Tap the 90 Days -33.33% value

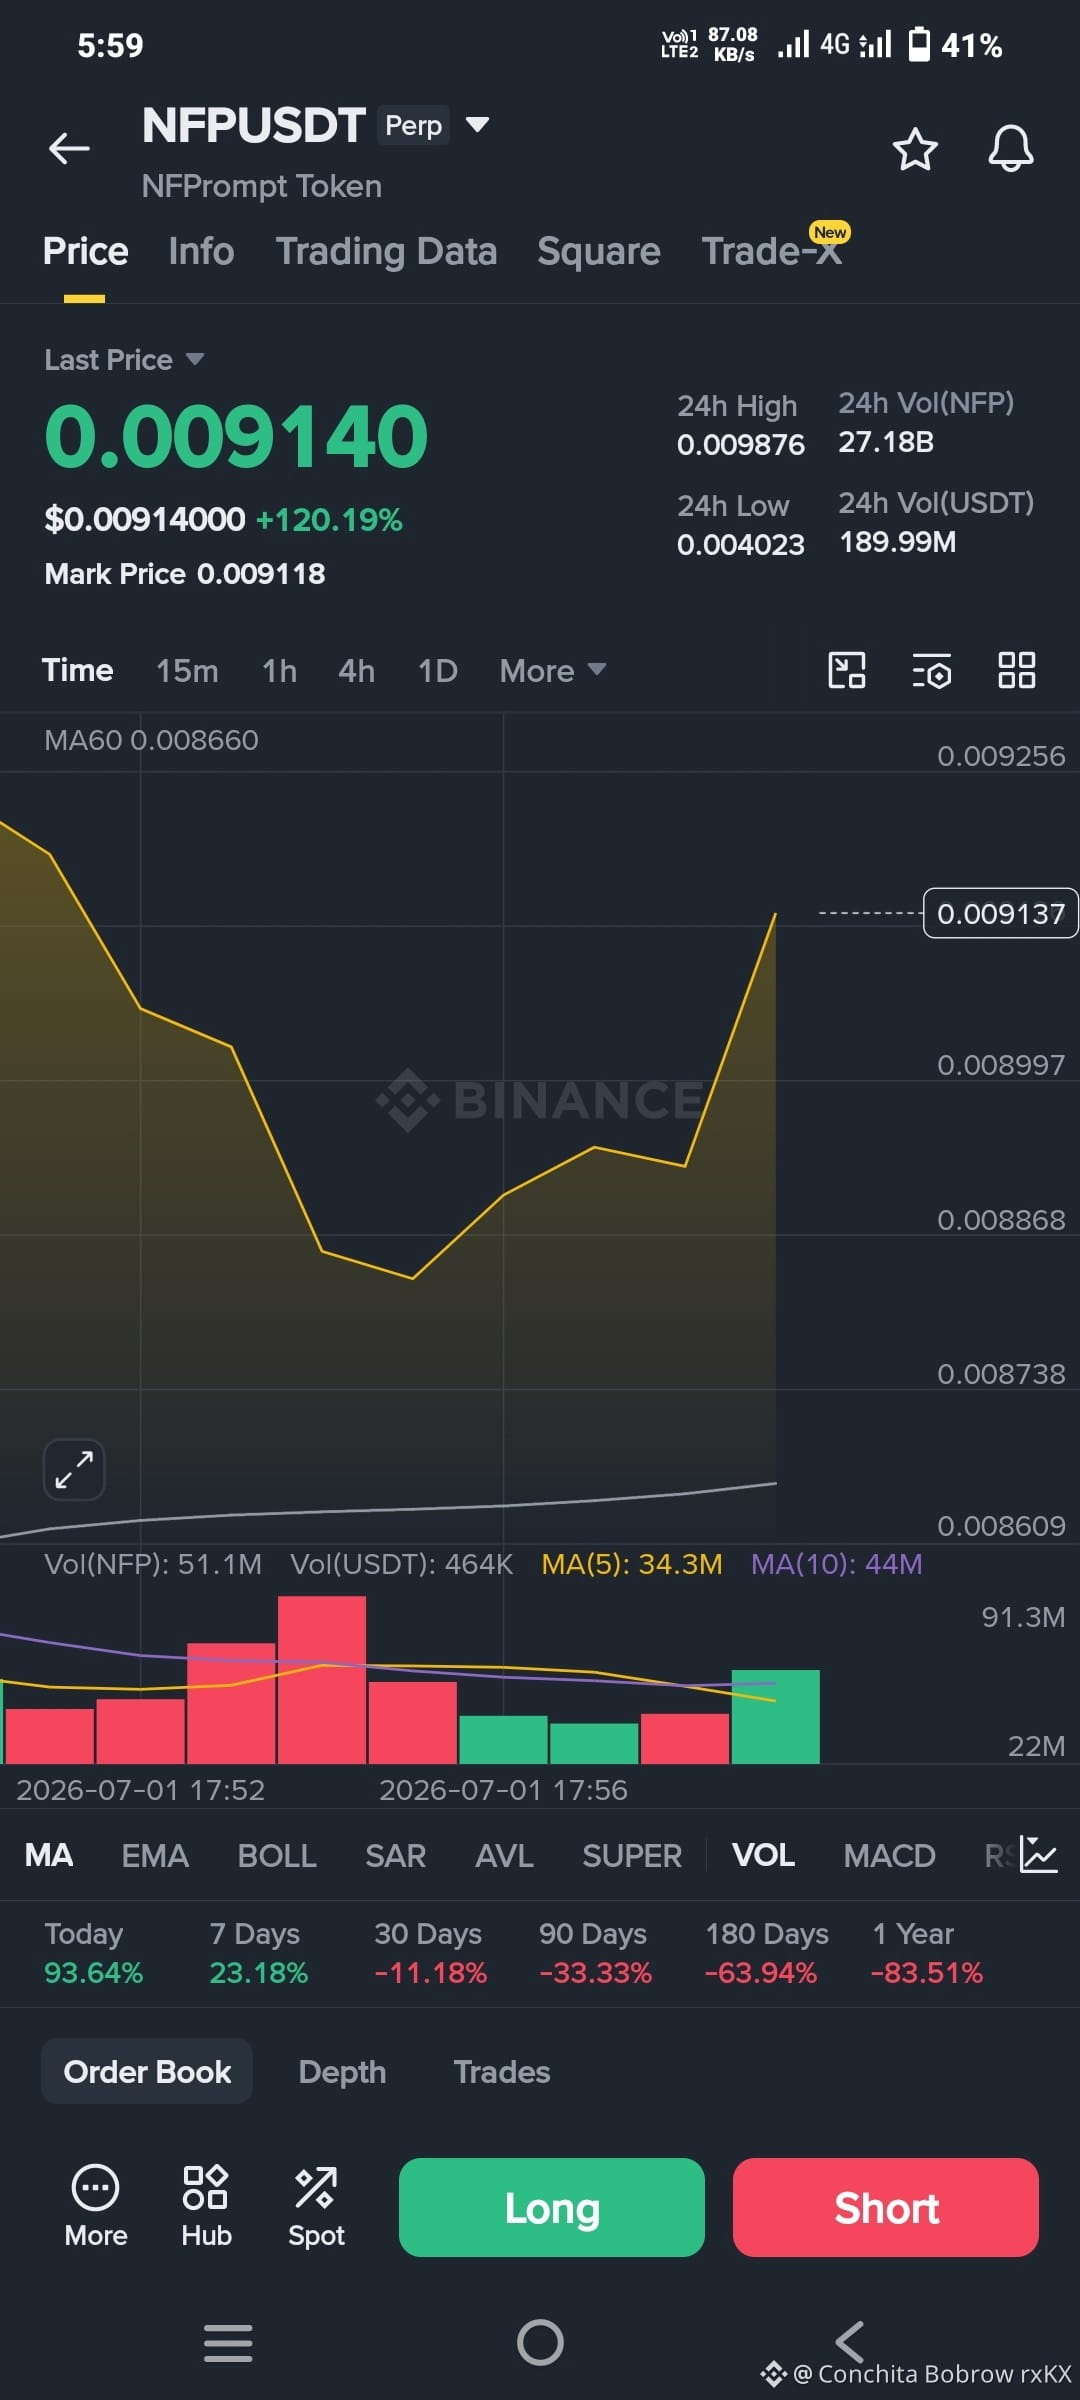[x=595, y=1972]
